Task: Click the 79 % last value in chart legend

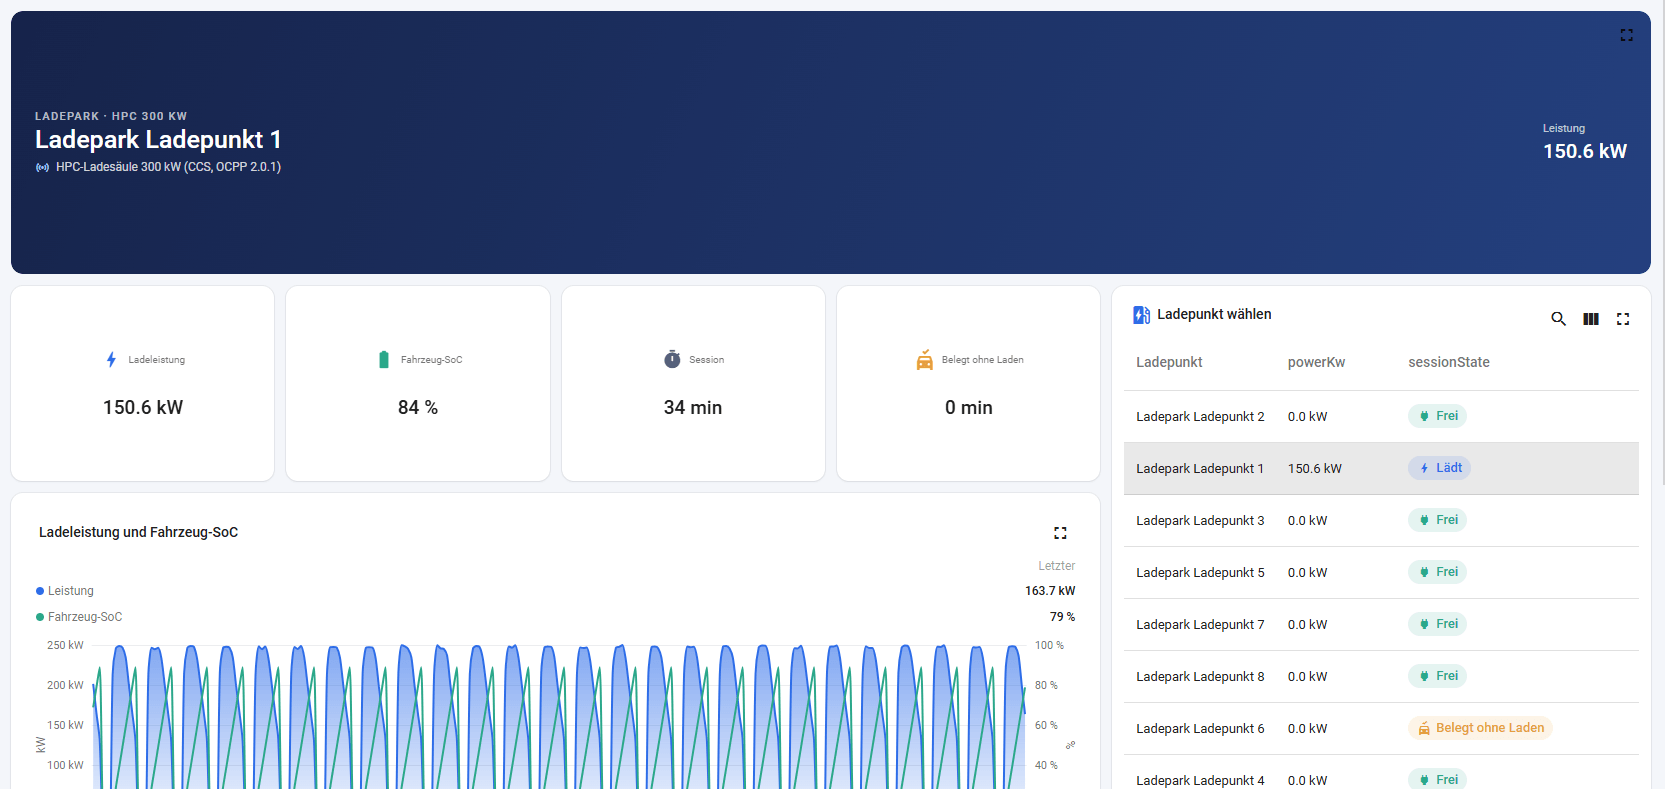Action: click(x=1062, y=617)
